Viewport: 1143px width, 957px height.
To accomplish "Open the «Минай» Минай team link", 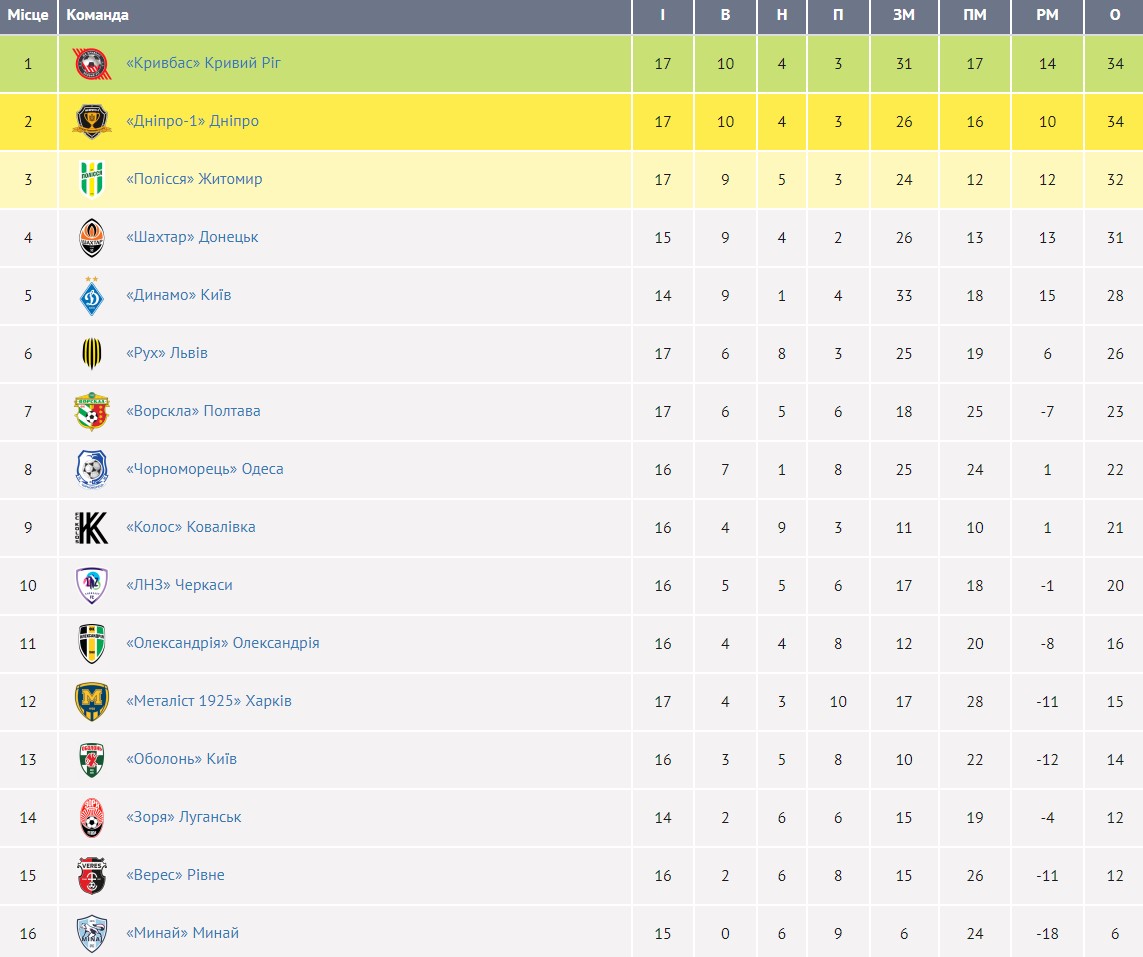I will click(182, 933).
